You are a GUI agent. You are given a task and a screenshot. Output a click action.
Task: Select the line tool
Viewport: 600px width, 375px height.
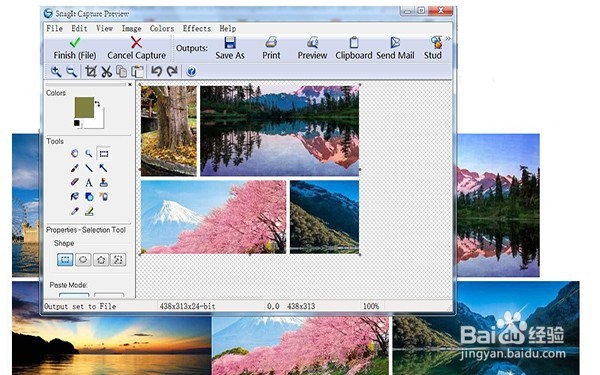coord(89,168)
